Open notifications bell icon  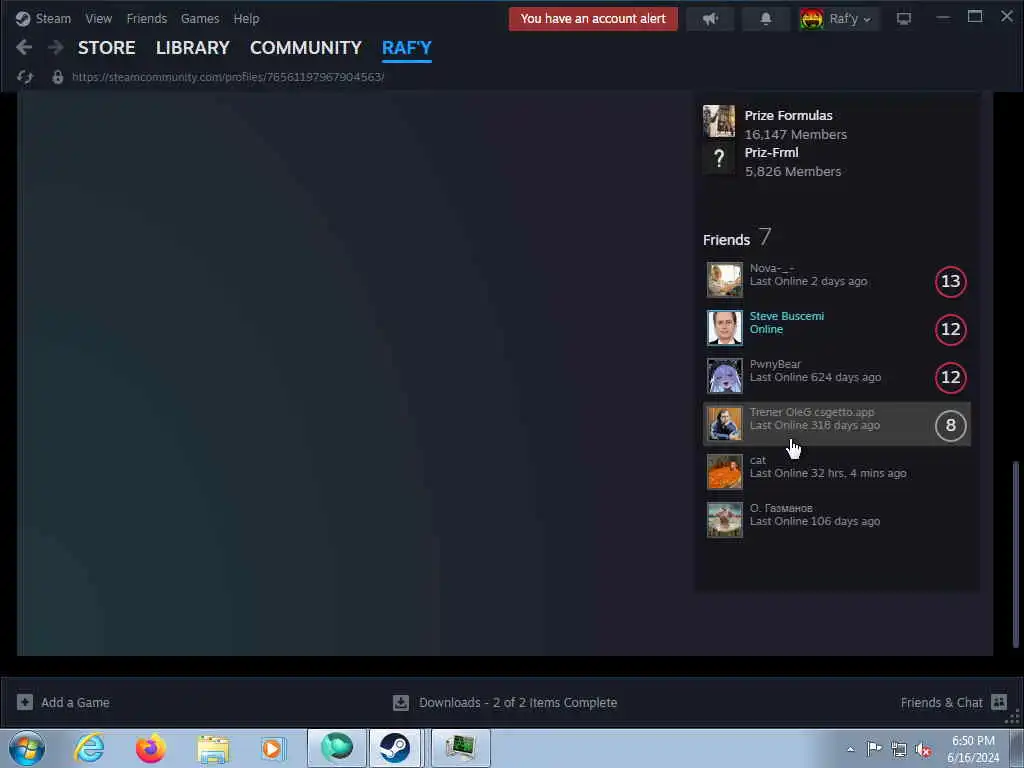tap(765, 19)
